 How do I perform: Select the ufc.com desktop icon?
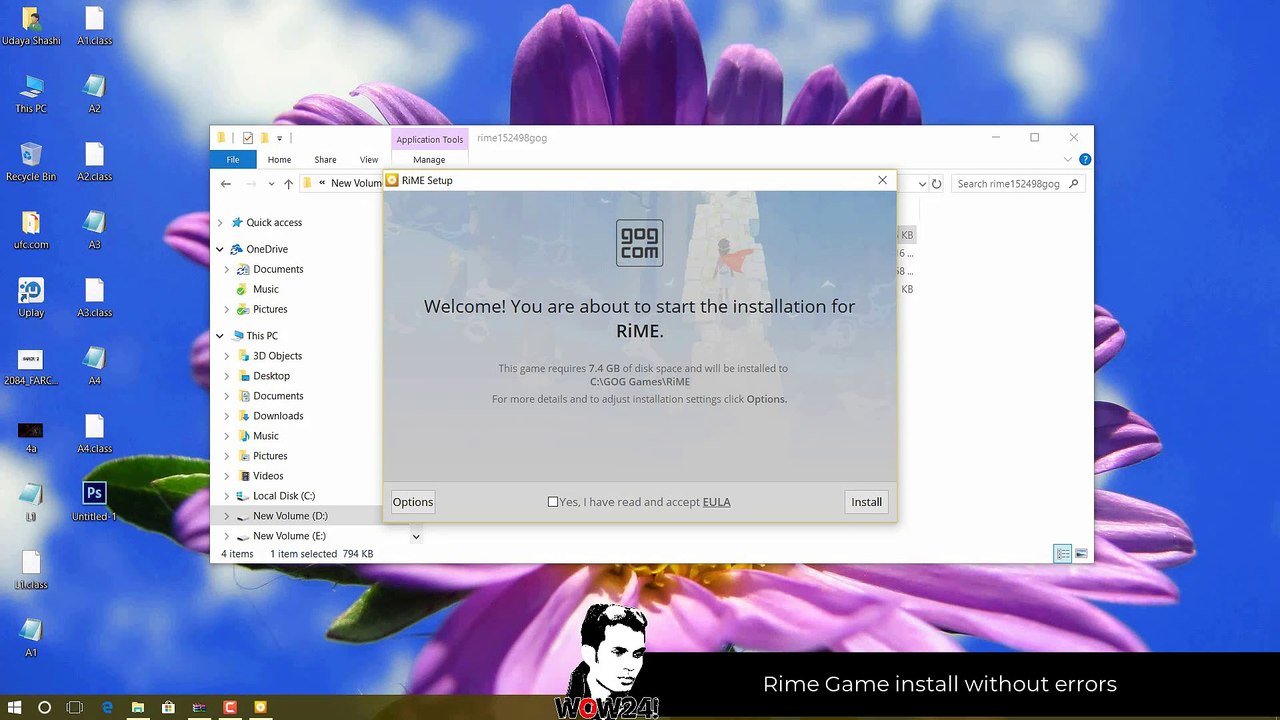click(x=31, y=230)
